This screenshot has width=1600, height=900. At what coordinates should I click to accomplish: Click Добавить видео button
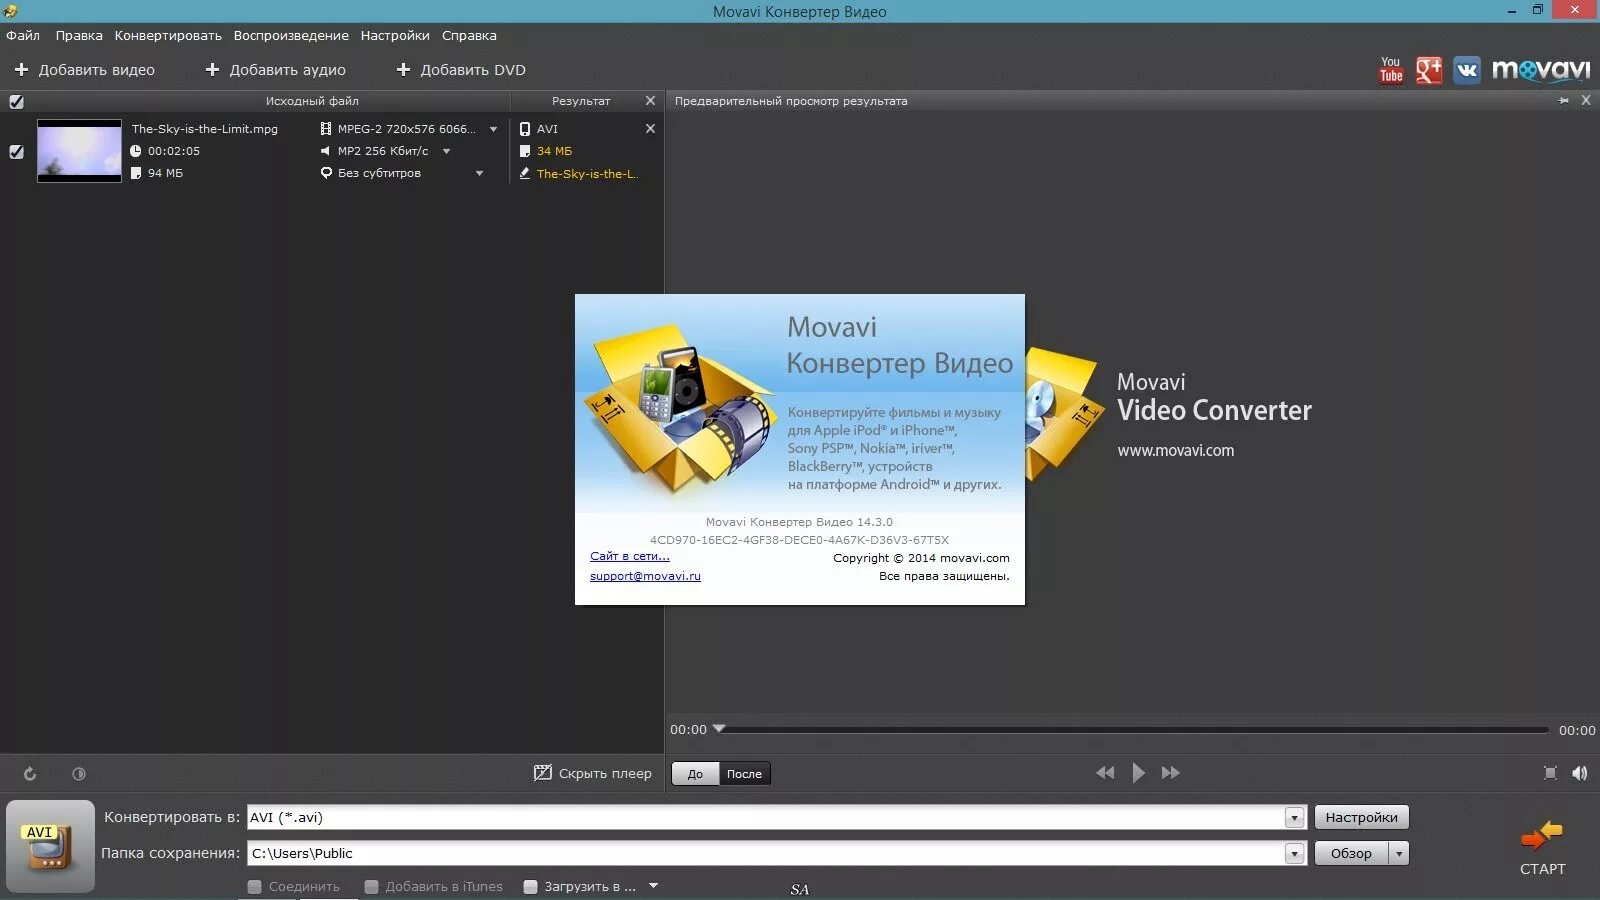pyautogui.click(x=85, y=70)
